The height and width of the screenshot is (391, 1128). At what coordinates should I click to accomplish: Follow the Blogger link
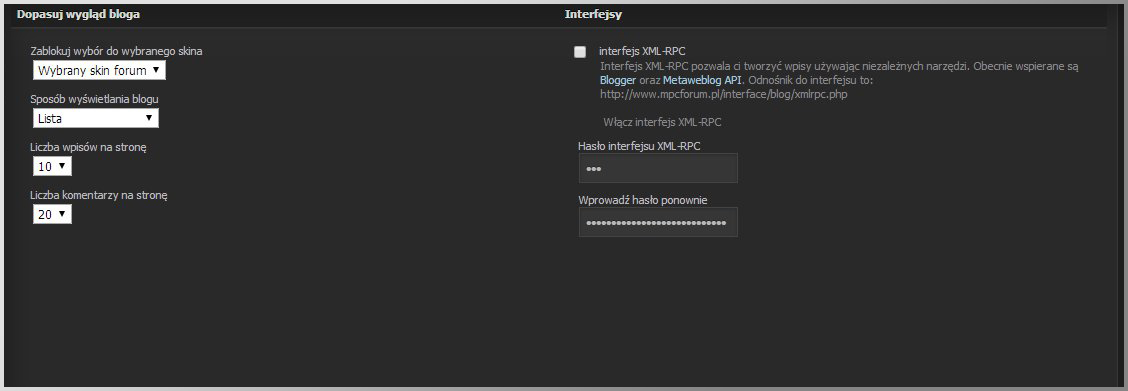coord(618,80)
